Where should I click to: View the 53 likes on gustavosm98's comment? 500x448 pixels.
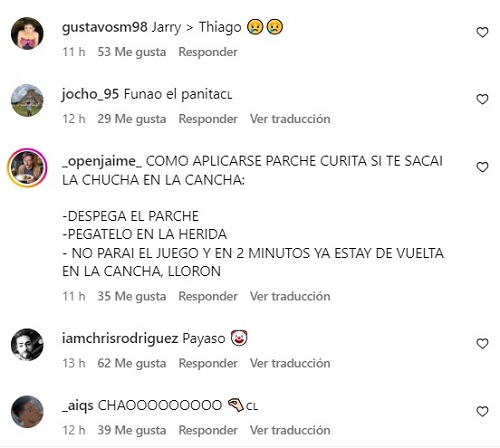tap(132, 52)
